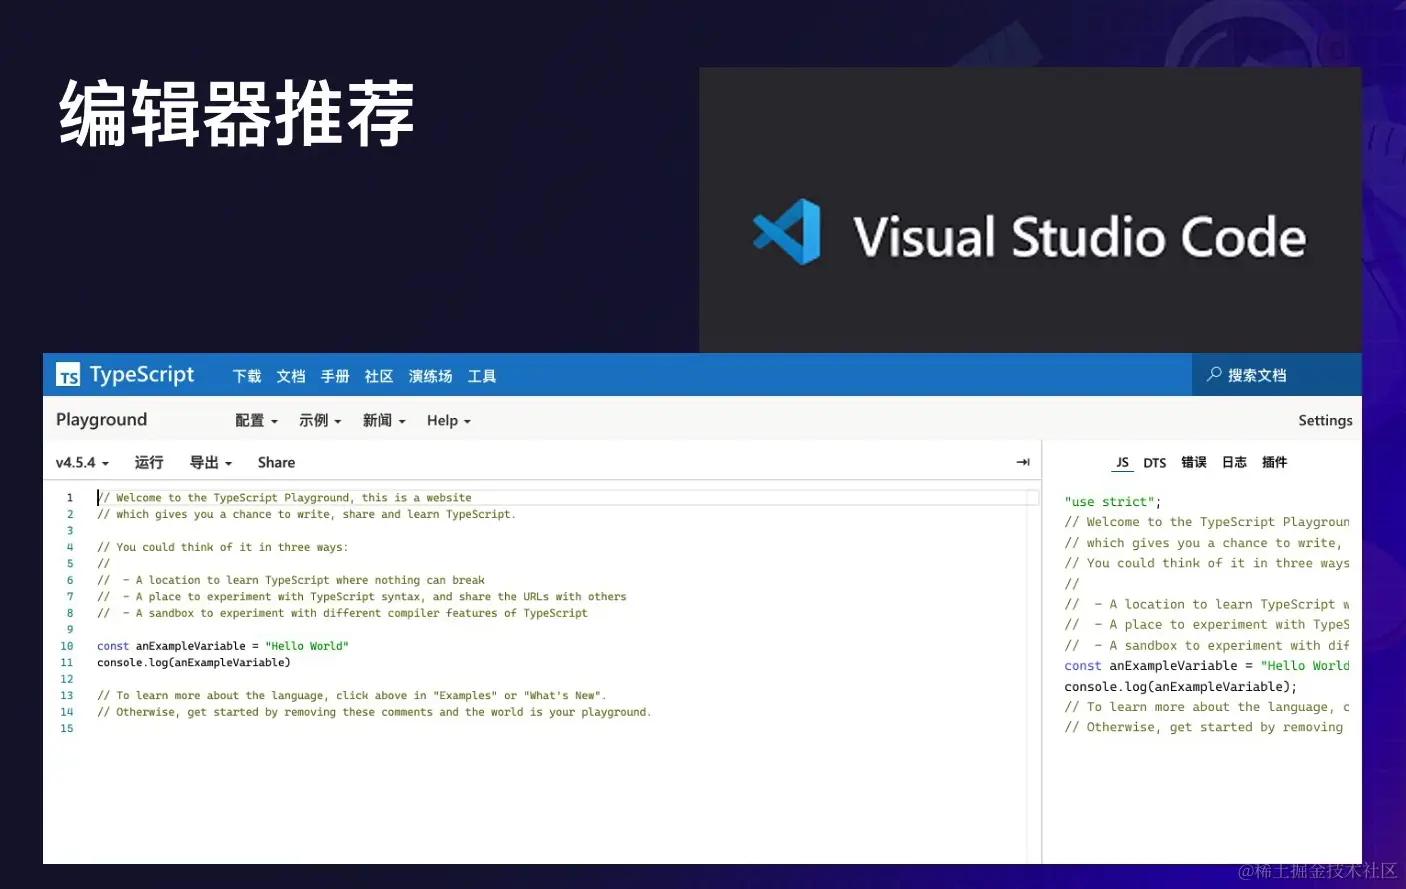This screenshot has height=889, width=1406.
Task: Expand the 新闻 dropdown menu
Action: point(384,420)
